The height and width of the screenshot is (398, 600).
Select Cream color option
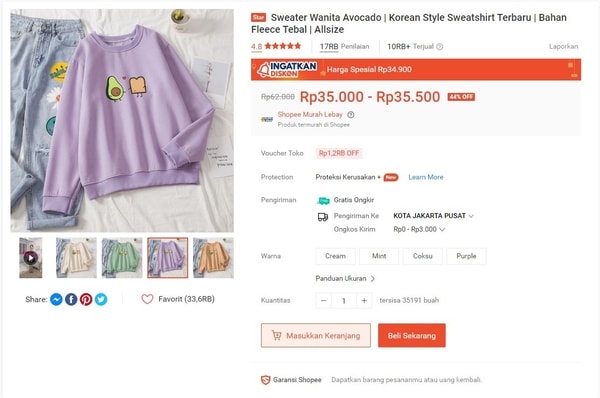[x=335, y=256]
